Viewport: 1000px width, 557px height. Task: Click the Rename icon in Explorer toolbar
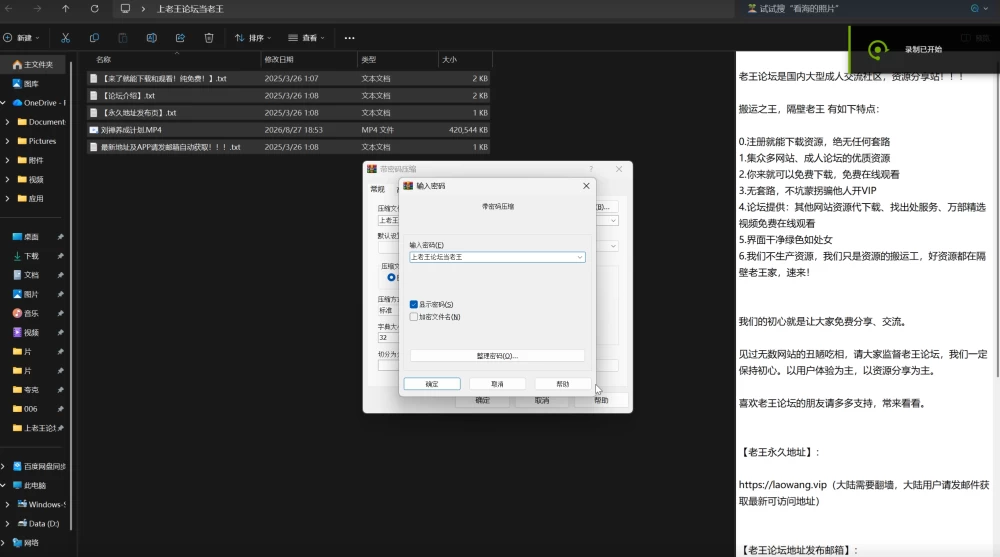coord(152,38)
